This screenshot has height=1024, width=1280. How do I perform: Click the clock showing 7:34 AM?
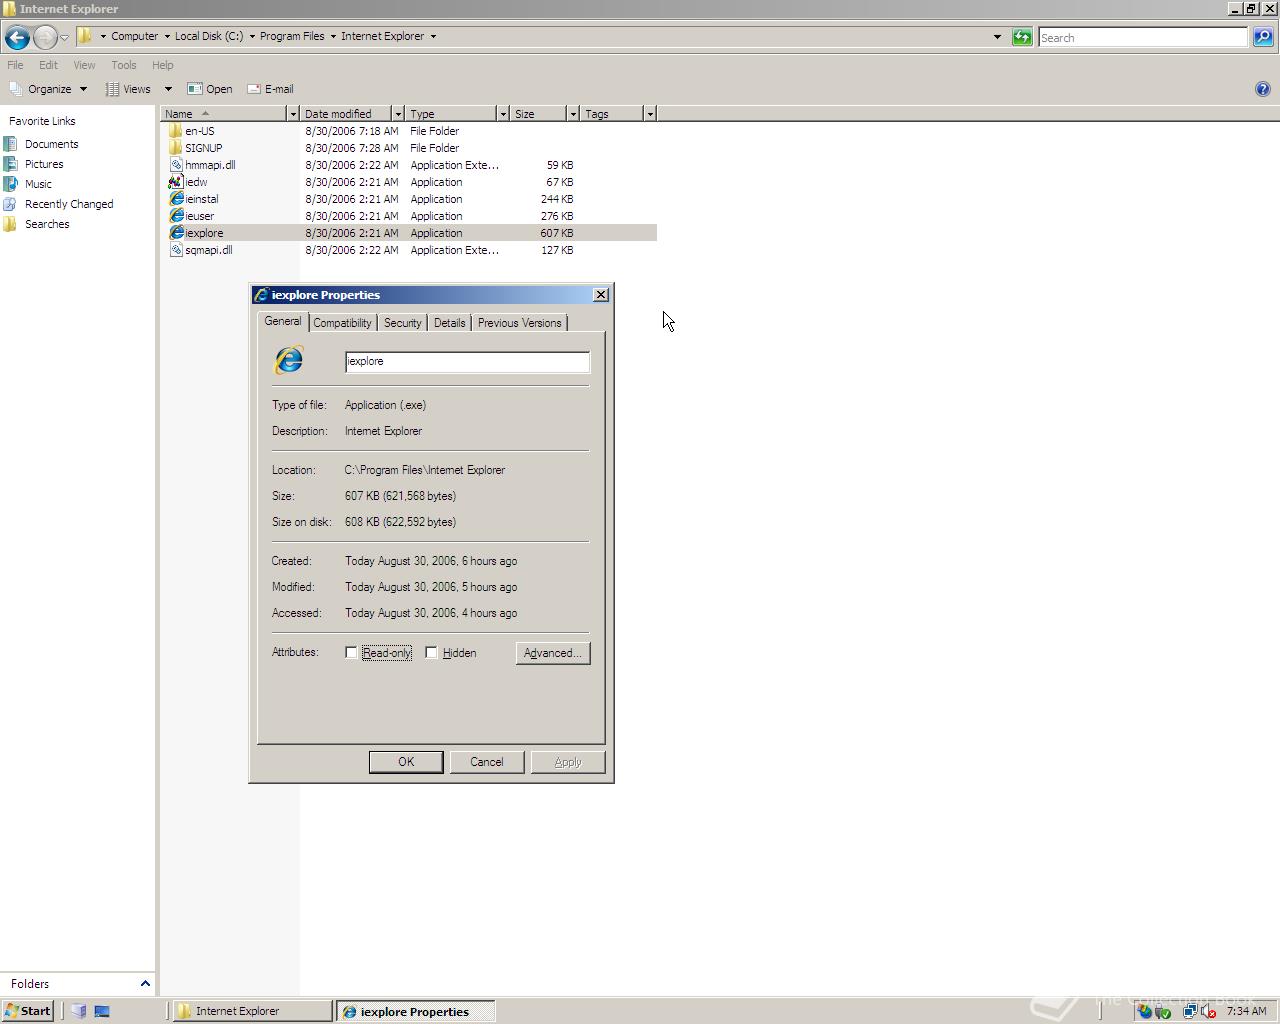click(x=1246, y=1011)
